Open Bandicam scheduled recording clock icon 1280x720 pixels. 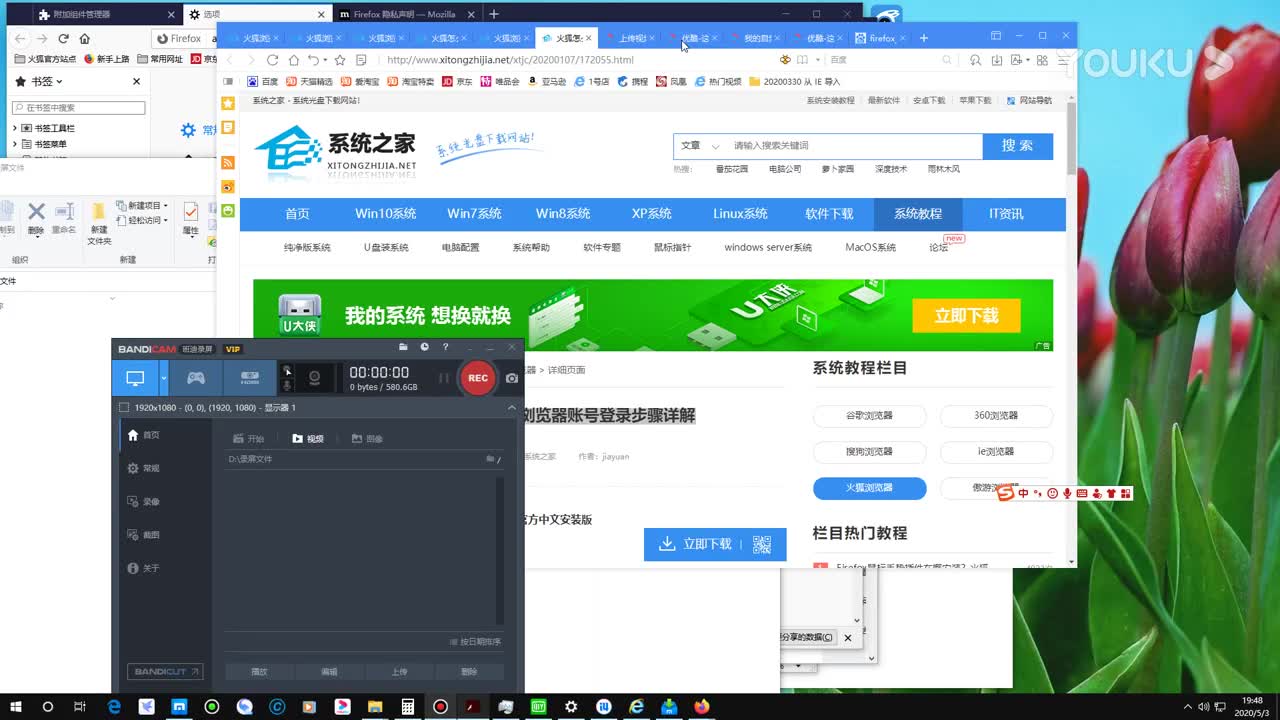click(424, 347)
